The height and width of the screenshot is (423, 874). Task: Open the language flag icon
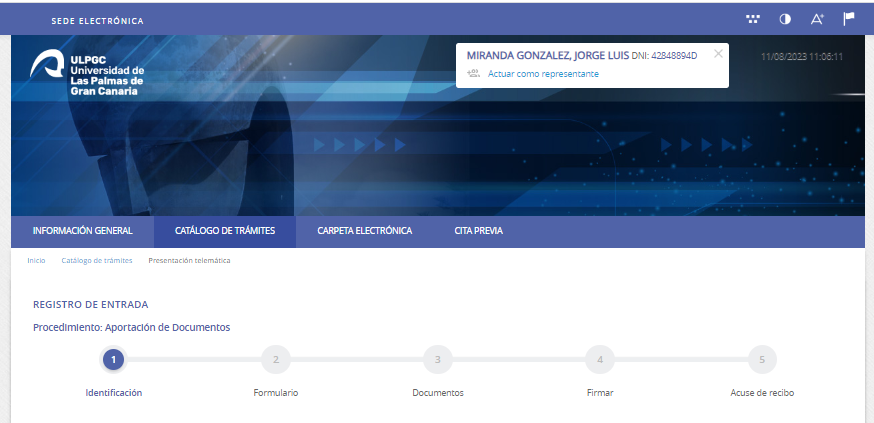[x=849, y=20]
